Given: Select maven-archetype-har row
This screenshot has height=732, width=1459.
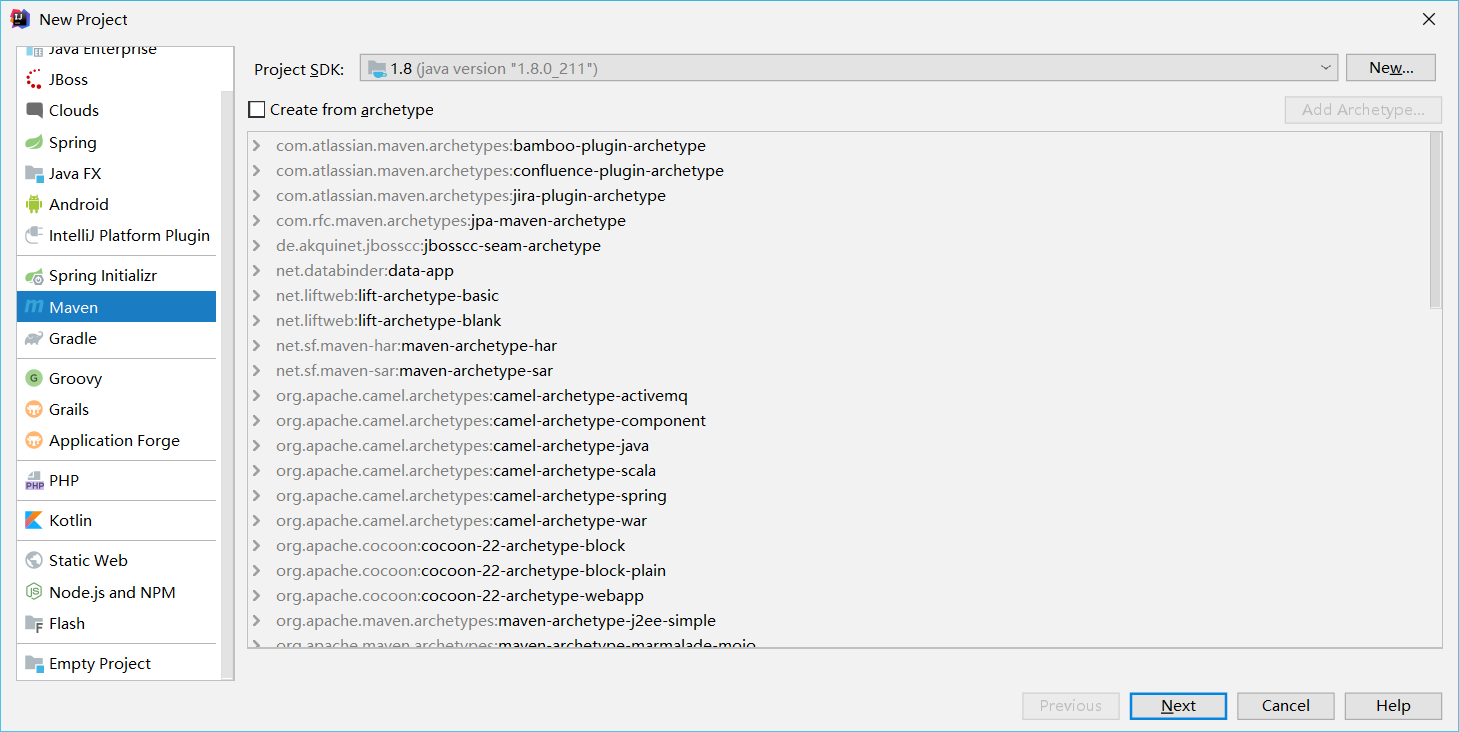Looking at the screenshot, I should point(838,346).
